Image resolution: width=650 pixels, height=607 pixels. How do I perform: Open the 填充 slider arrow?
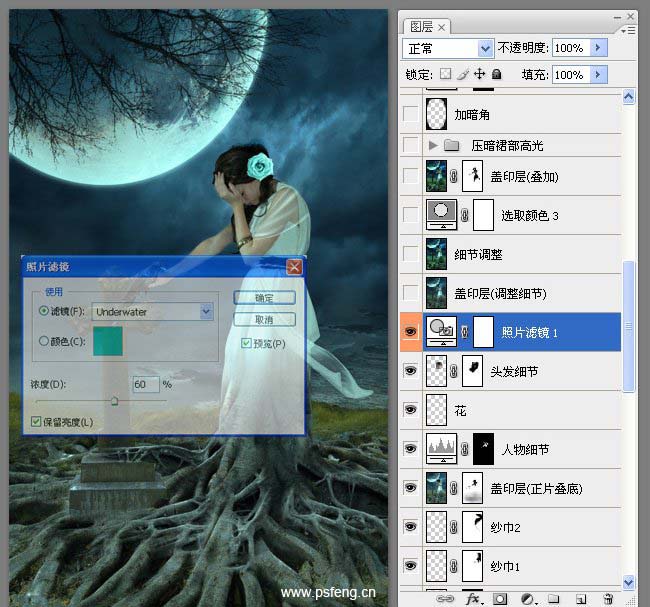coord(599,75)
